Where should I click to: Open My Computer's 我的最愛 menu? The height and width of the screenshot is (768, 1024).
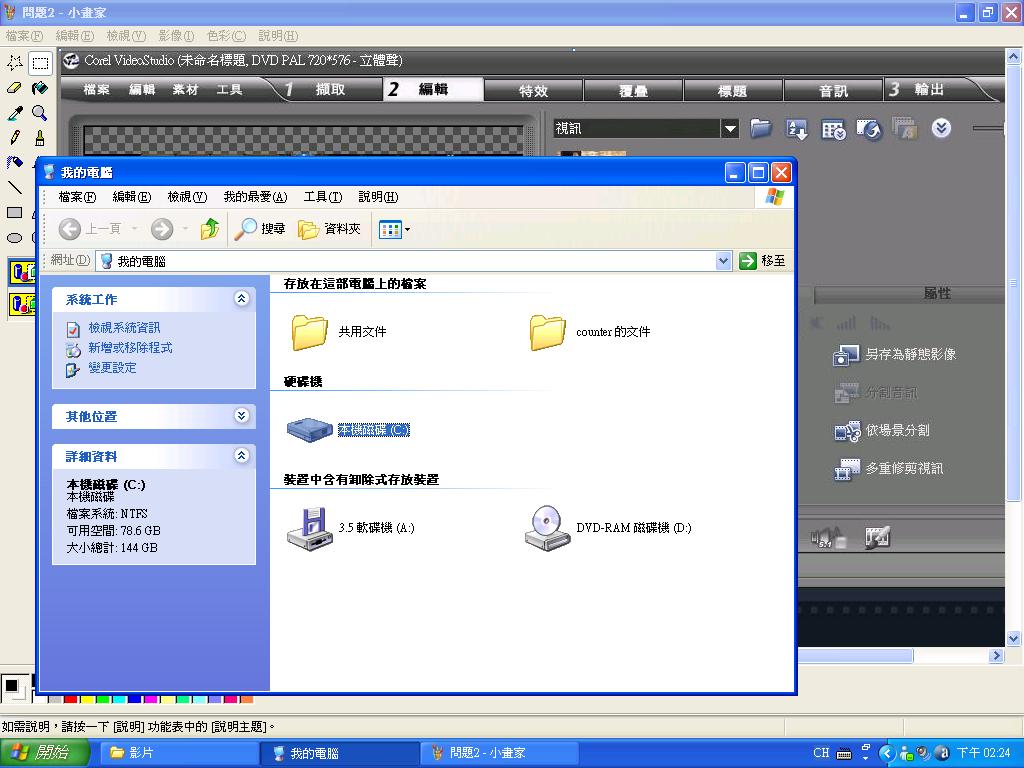pos(255,197)
